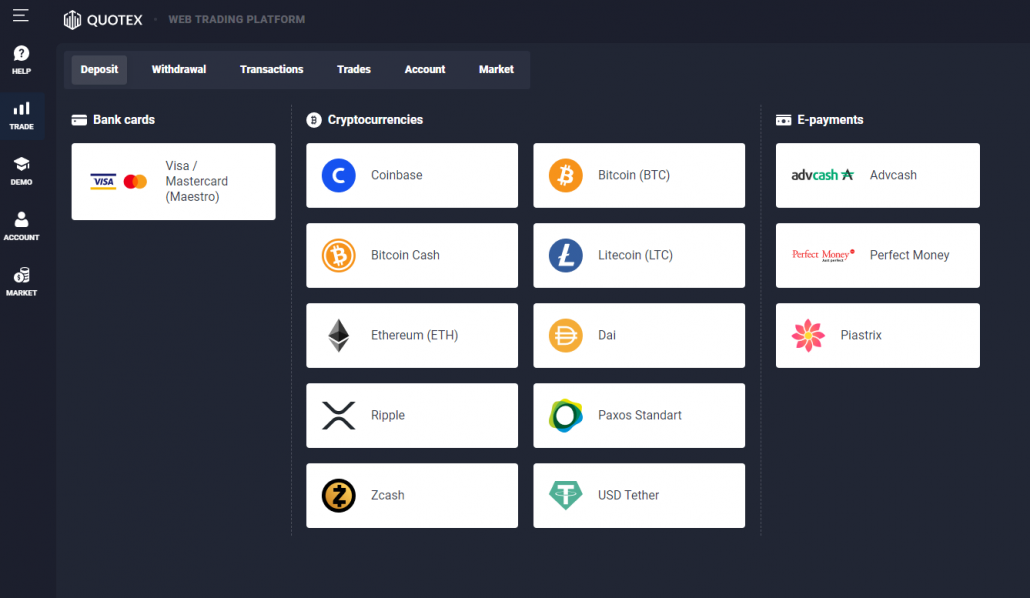Click the Zcash coin icon
1030x598 pixels.
click(x=338, y=495)
